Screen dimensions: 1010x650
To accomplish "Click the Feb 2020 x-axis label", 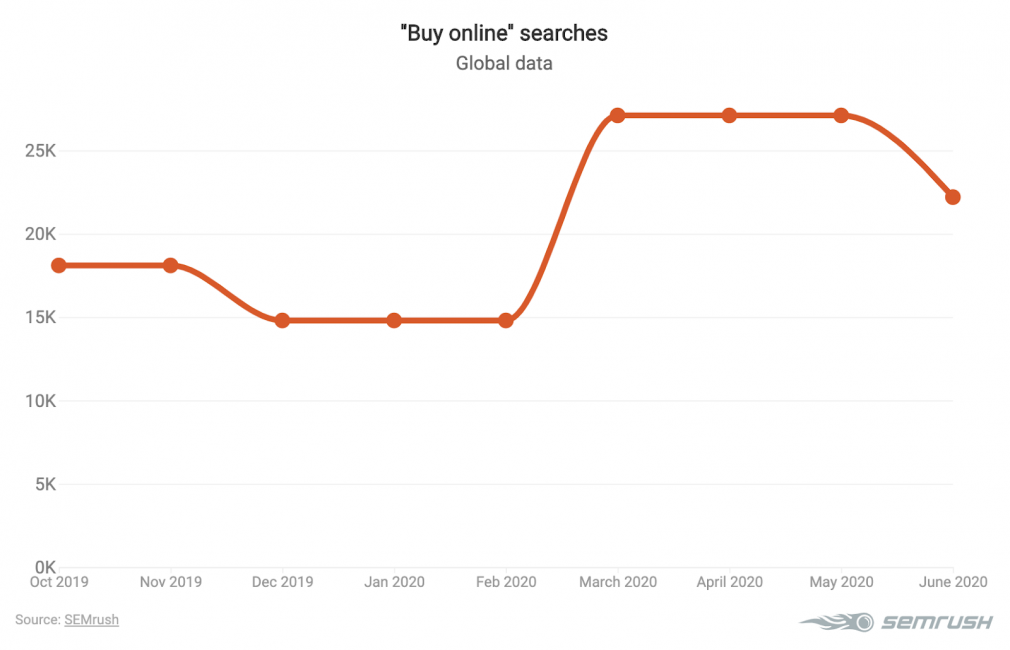I will 506,582.
